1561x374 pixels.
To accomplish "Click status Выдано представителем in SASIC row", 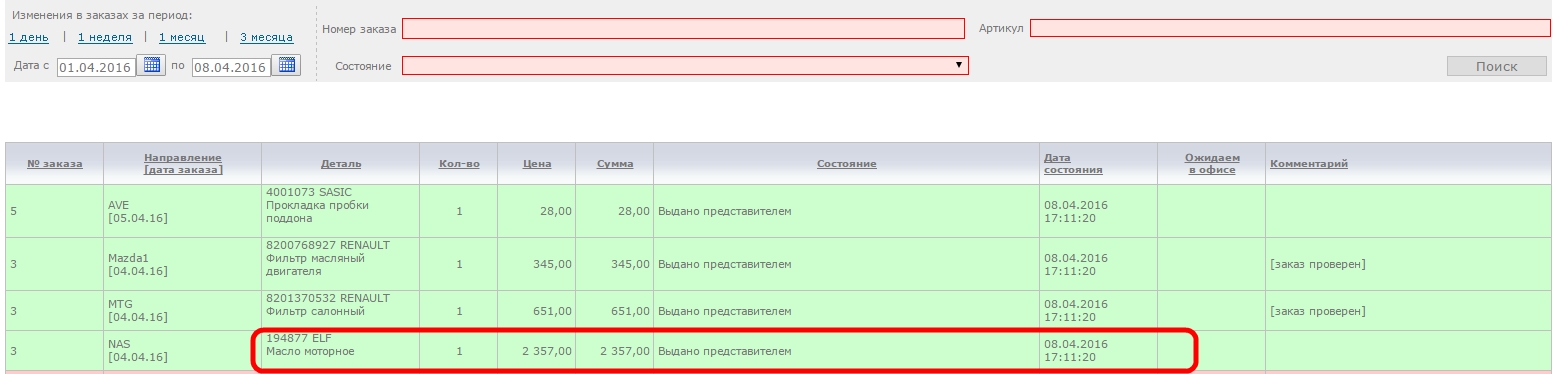I will [724, 211].
